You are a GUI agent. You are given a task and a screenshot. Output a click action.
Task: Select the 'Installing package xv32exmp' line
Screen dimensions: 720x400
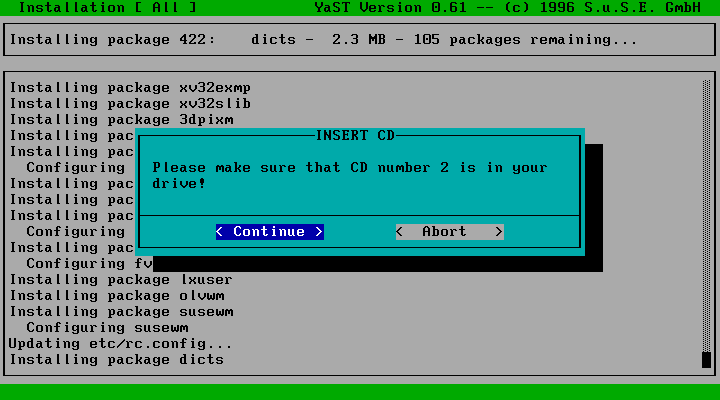130,88
